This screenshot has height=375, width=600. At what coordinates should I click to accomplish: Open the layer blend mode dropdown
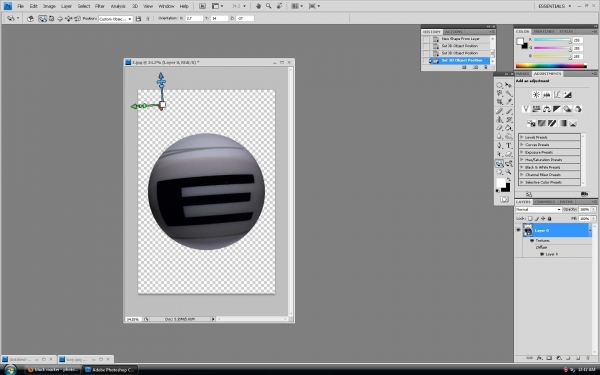pyautogui.click(x=538, y=209)
